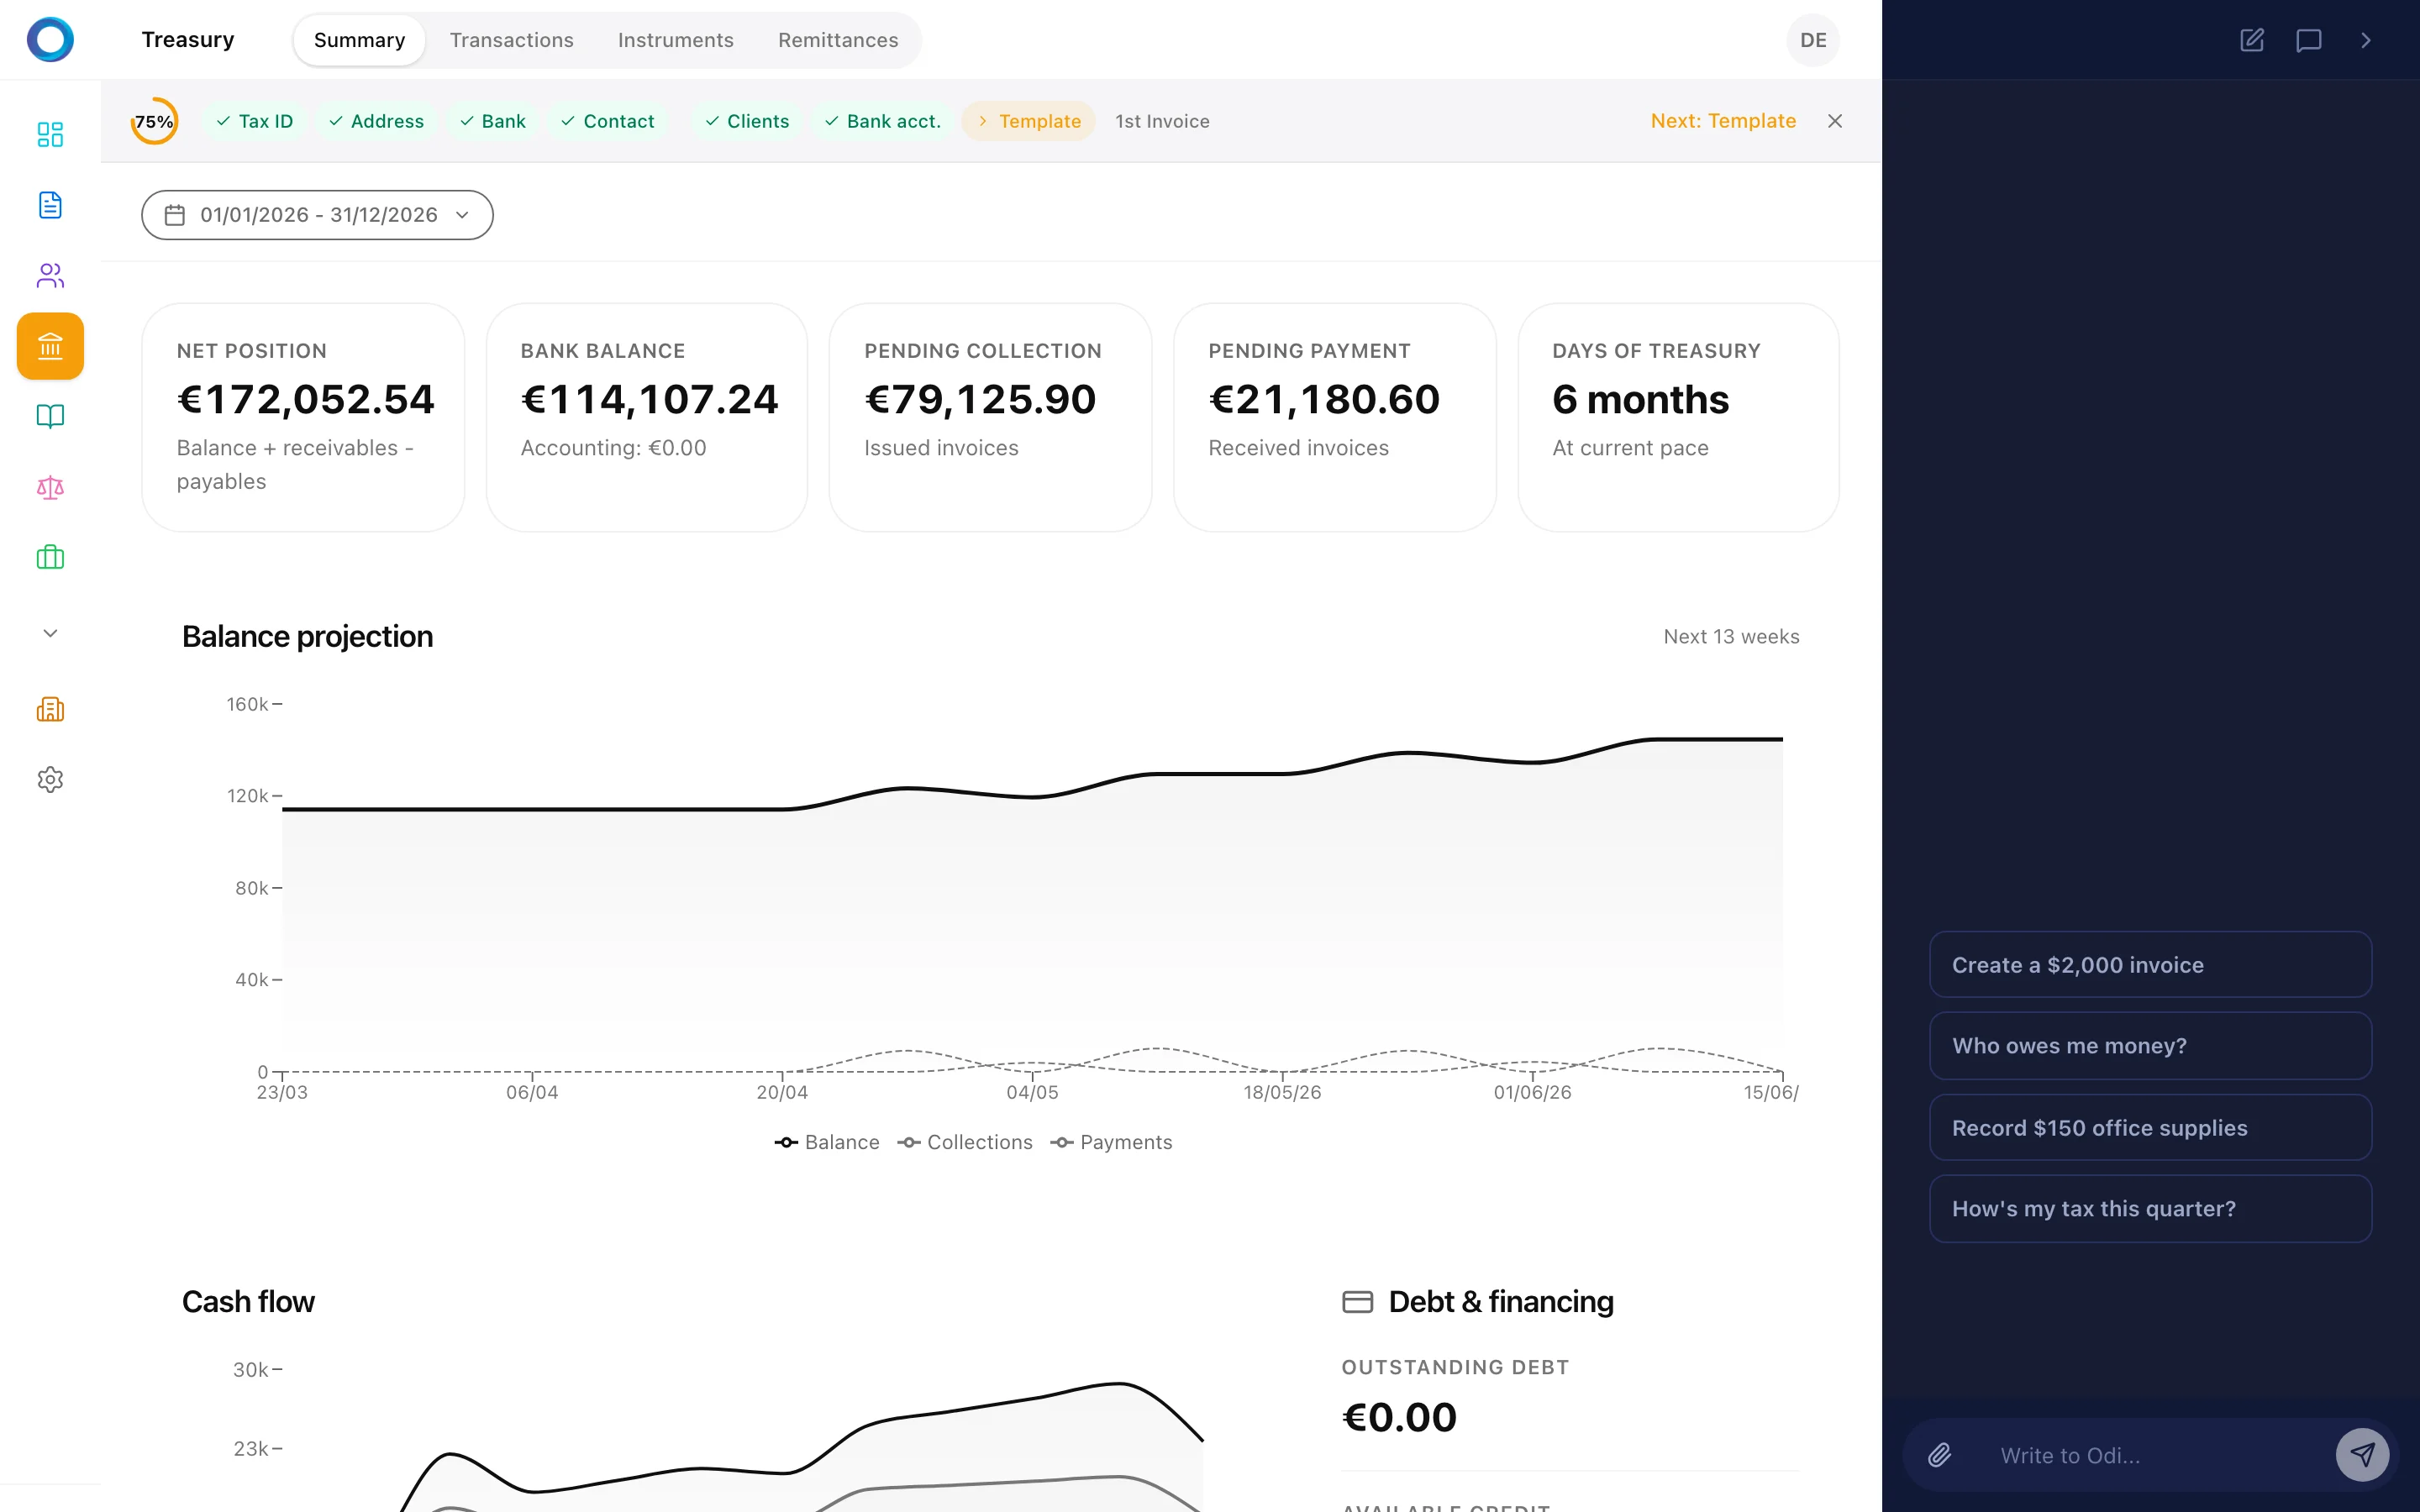Open the dashboard grid icon in sidebar
Image resolution: width=2420 pixels, height=1512 pixels.
point(50,134)
